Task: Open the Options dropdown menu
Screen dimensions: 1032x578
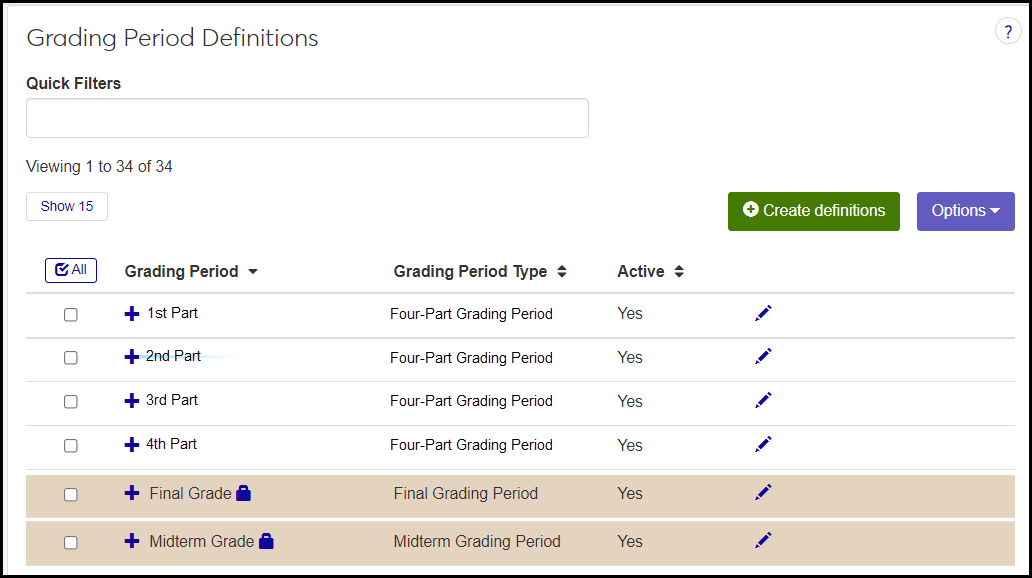Action: [965, 211]
